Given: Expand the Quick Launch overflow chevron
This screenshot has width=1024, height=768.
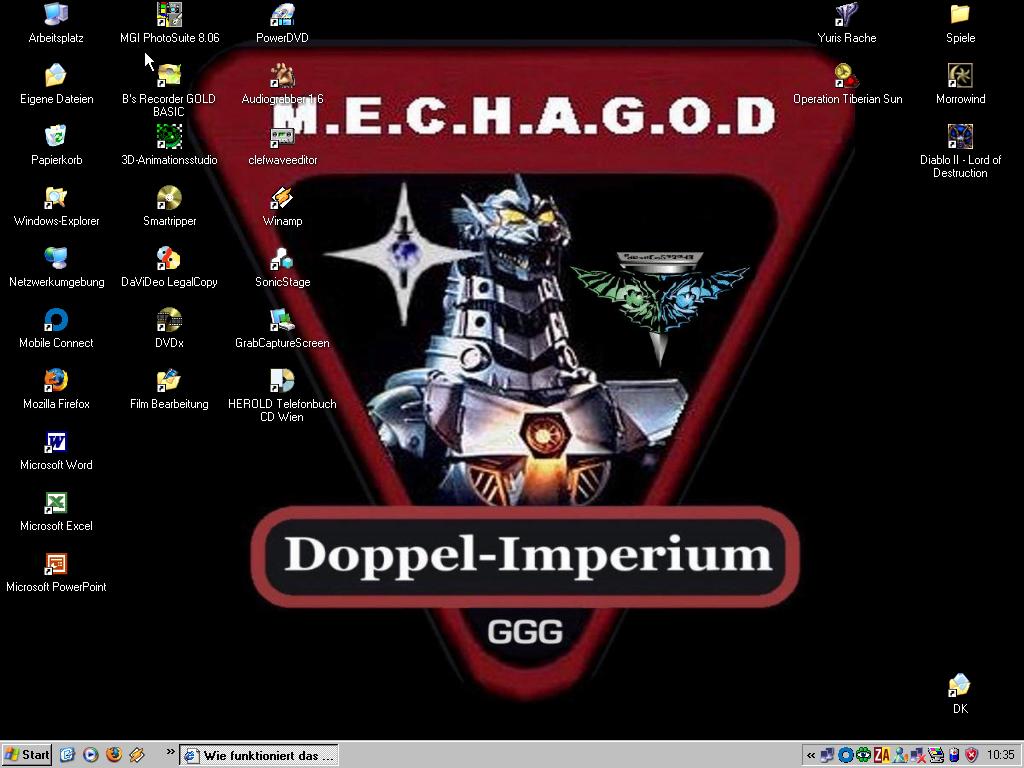Looking at the screenshot, I should 170,752.
